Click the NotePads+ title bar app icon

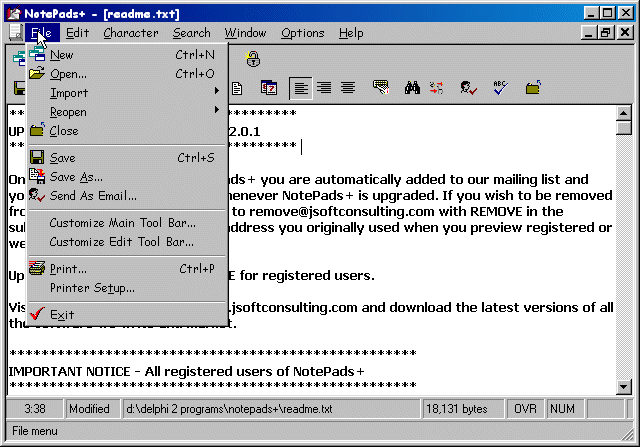[x=13, y=14]
